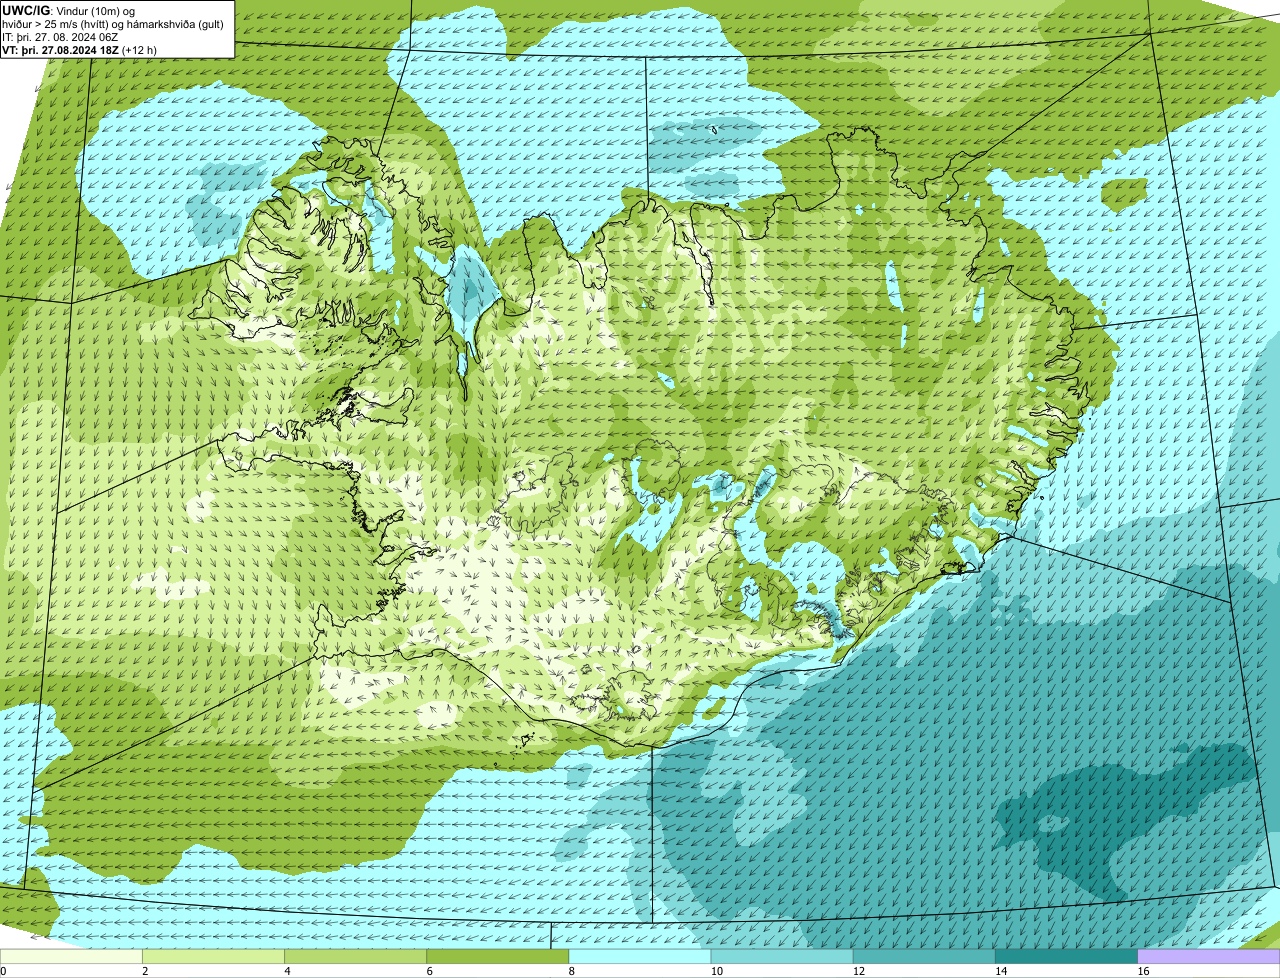Click the valid time 'VT: þri. 27.08.2024 18Z (+12 h)'
This screenshot has height=978, width=1280.
tap(79, 50)
